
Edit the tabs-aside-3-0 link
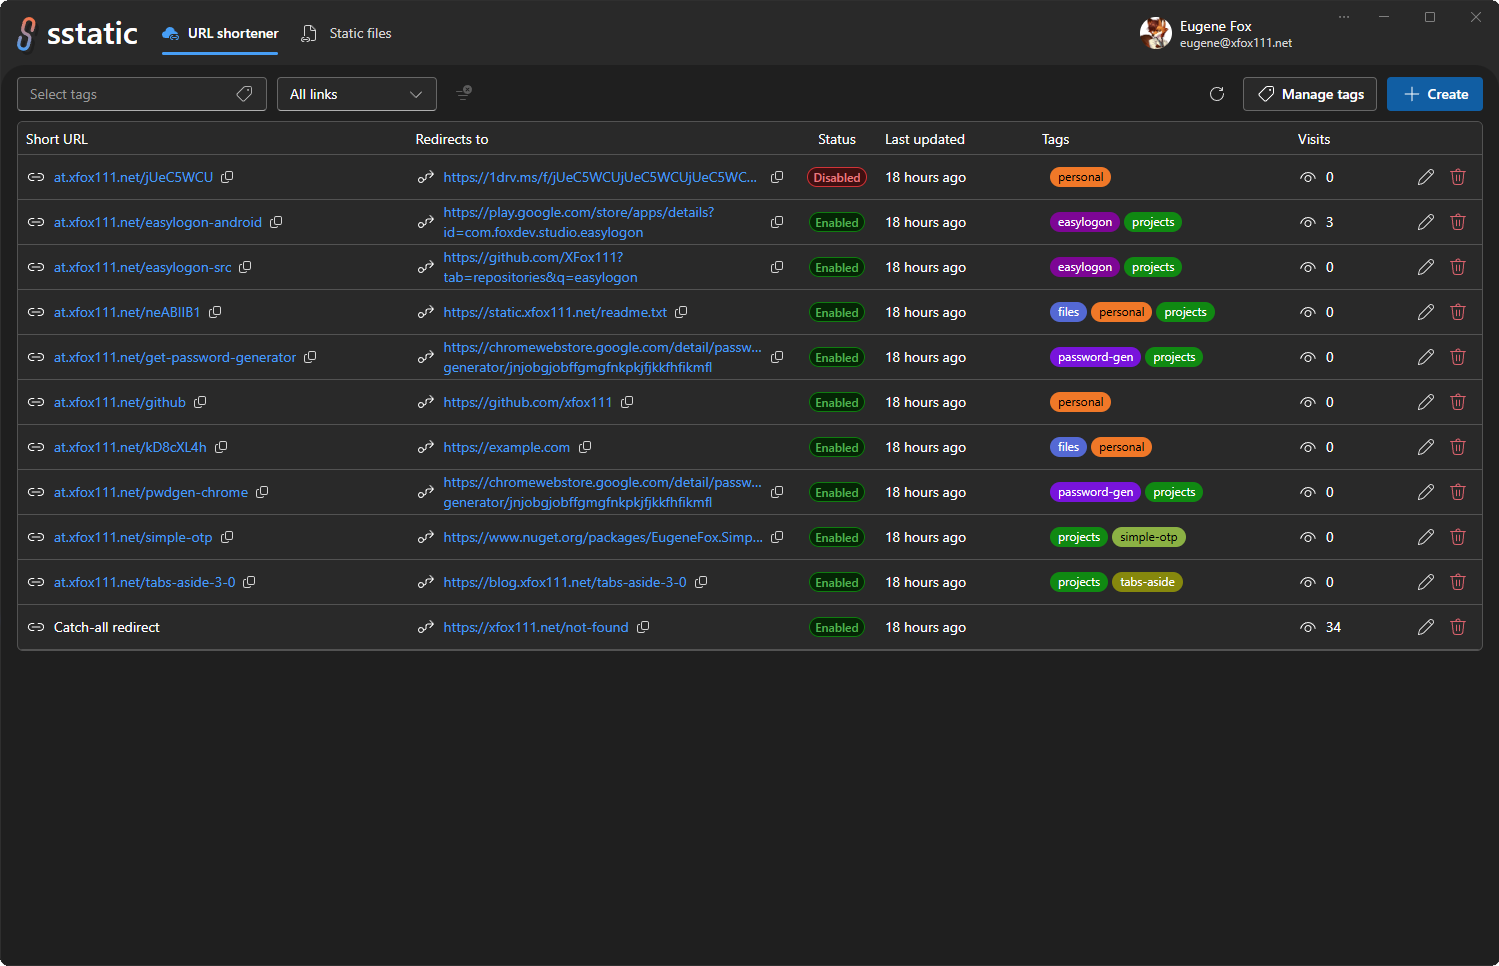[1426, 582]
